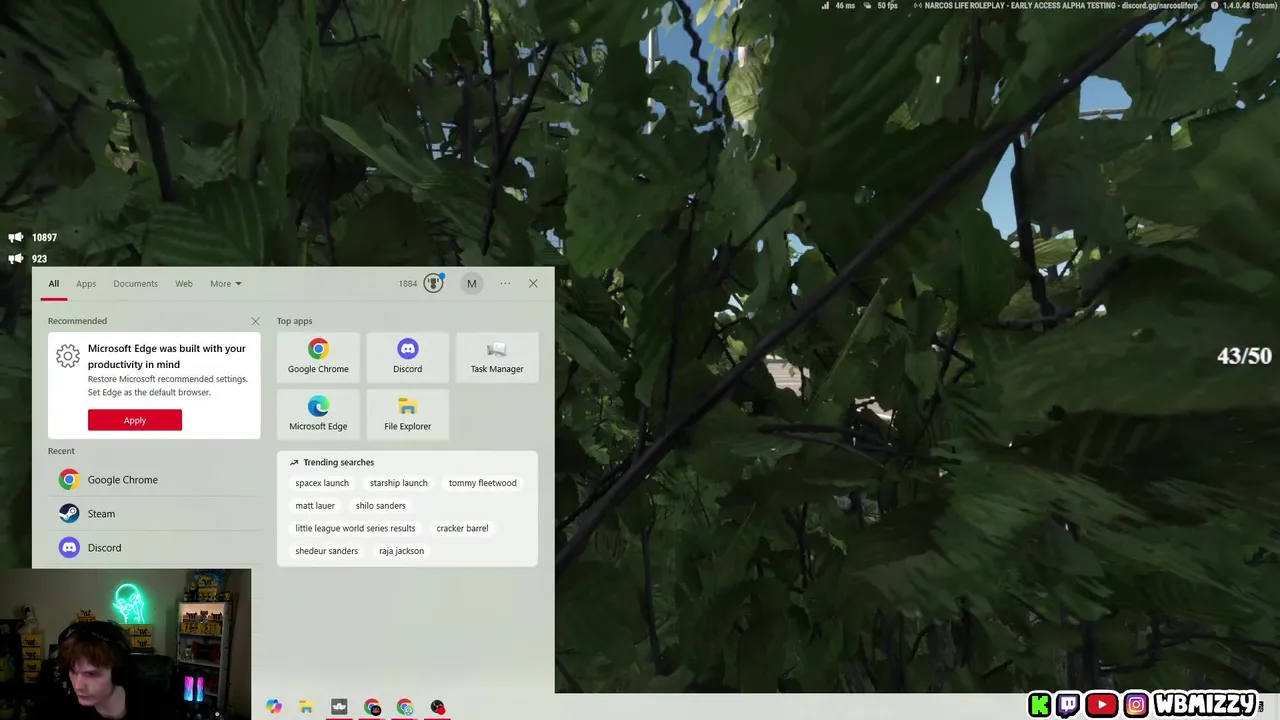Viewport: 1280px width, 720px height.
Task: Search trending 'tommy fleetwood'
Action: (x=483, y=483)
